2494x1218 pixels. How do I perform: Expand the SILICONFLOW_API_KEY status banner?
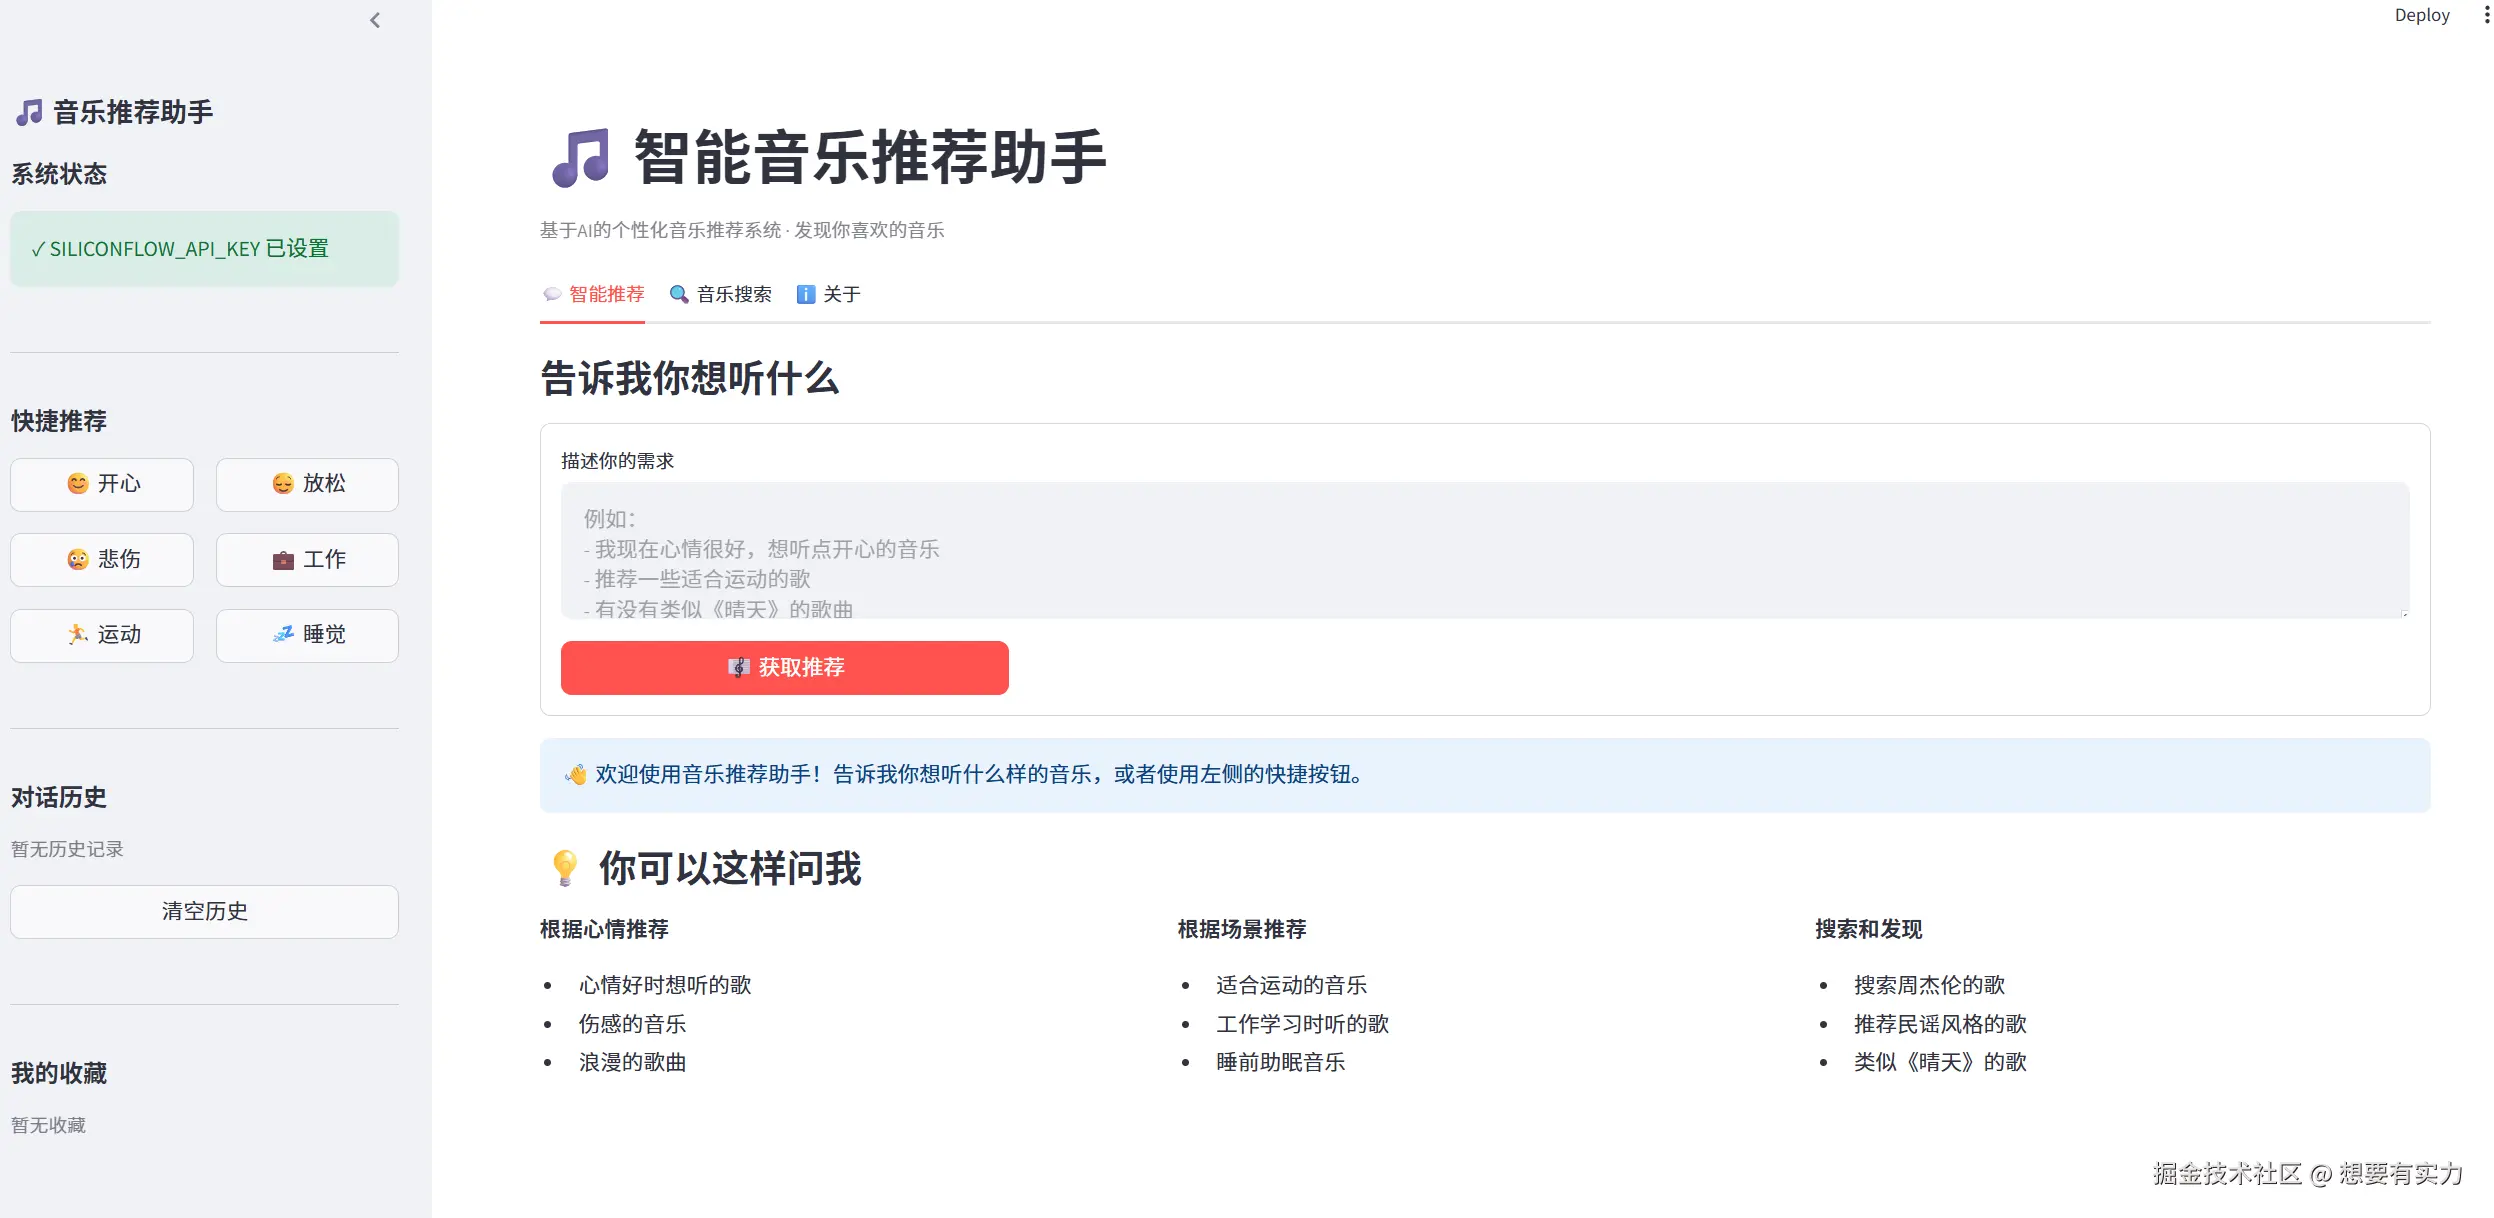click(x=204, y=248)
